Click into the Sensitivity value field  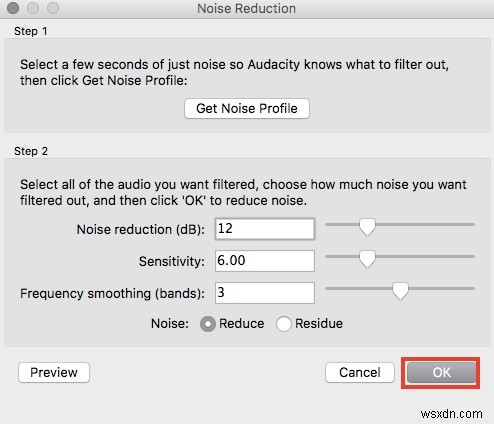click(265, 261)
